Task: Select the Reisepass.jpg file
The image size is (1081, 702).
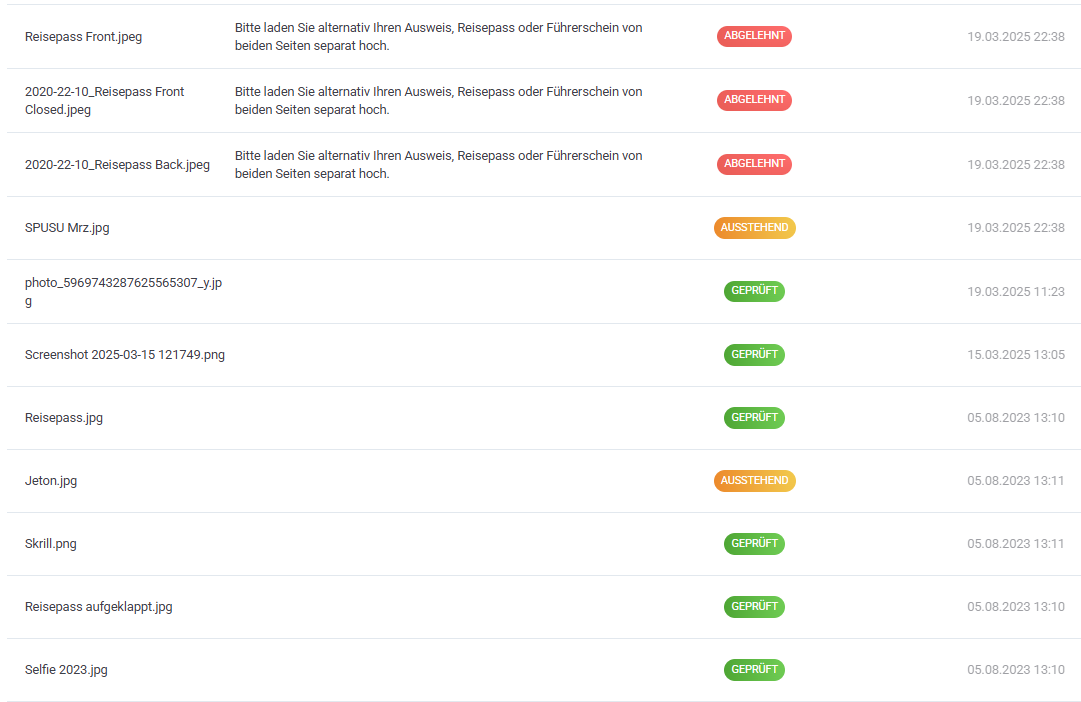Action: (64, 418)
